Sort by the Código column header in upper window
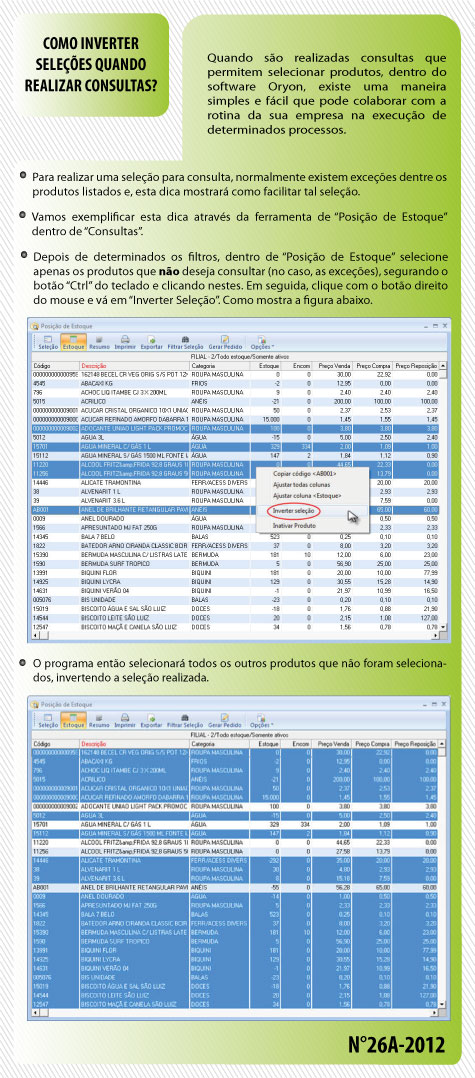 coord(55,366)
